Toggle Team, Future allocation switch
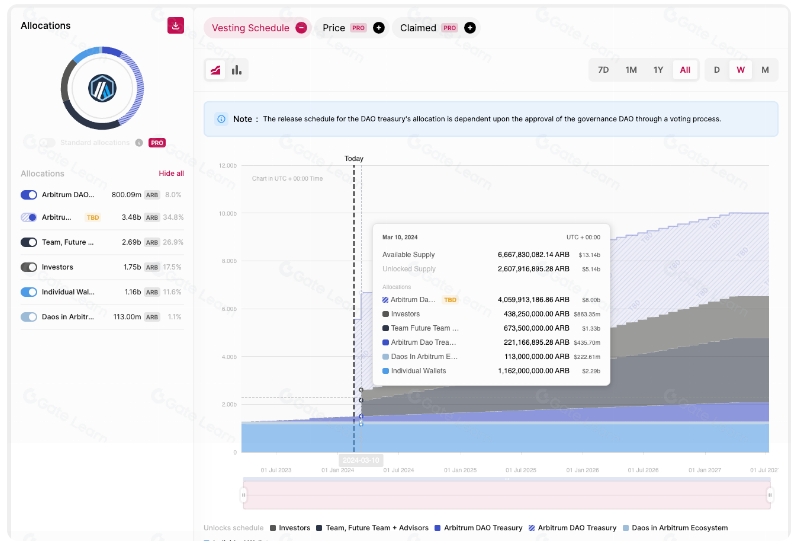The width and height of the screenshot is (800, 547). point(29,242)
